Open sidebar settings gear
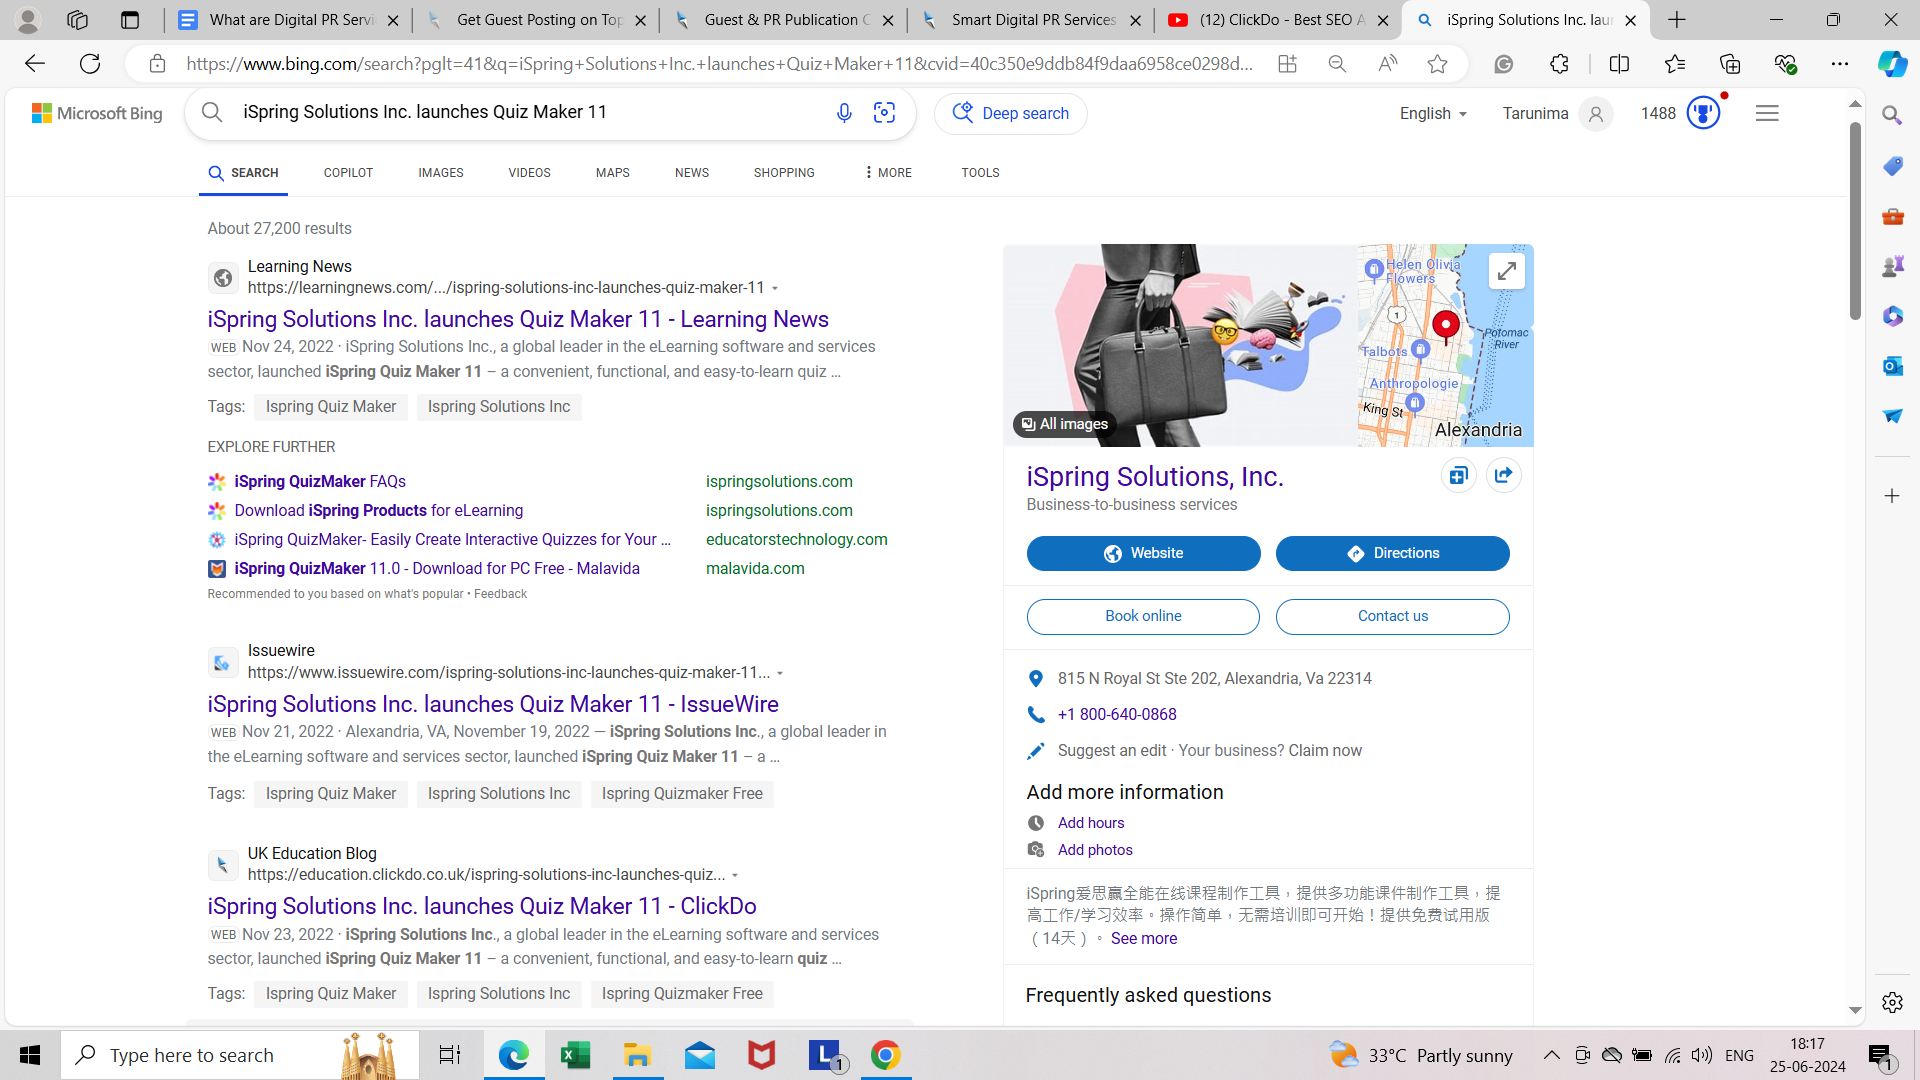Image resolution: width=1920 pixels, height=1080 pixels. tap(1892, 1002)
